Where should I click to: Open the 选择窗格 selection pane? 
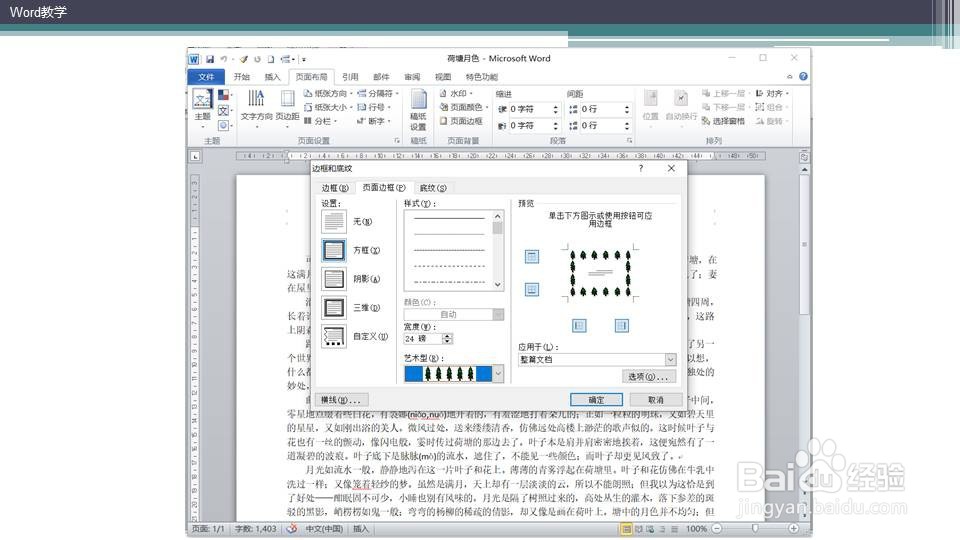723,121
